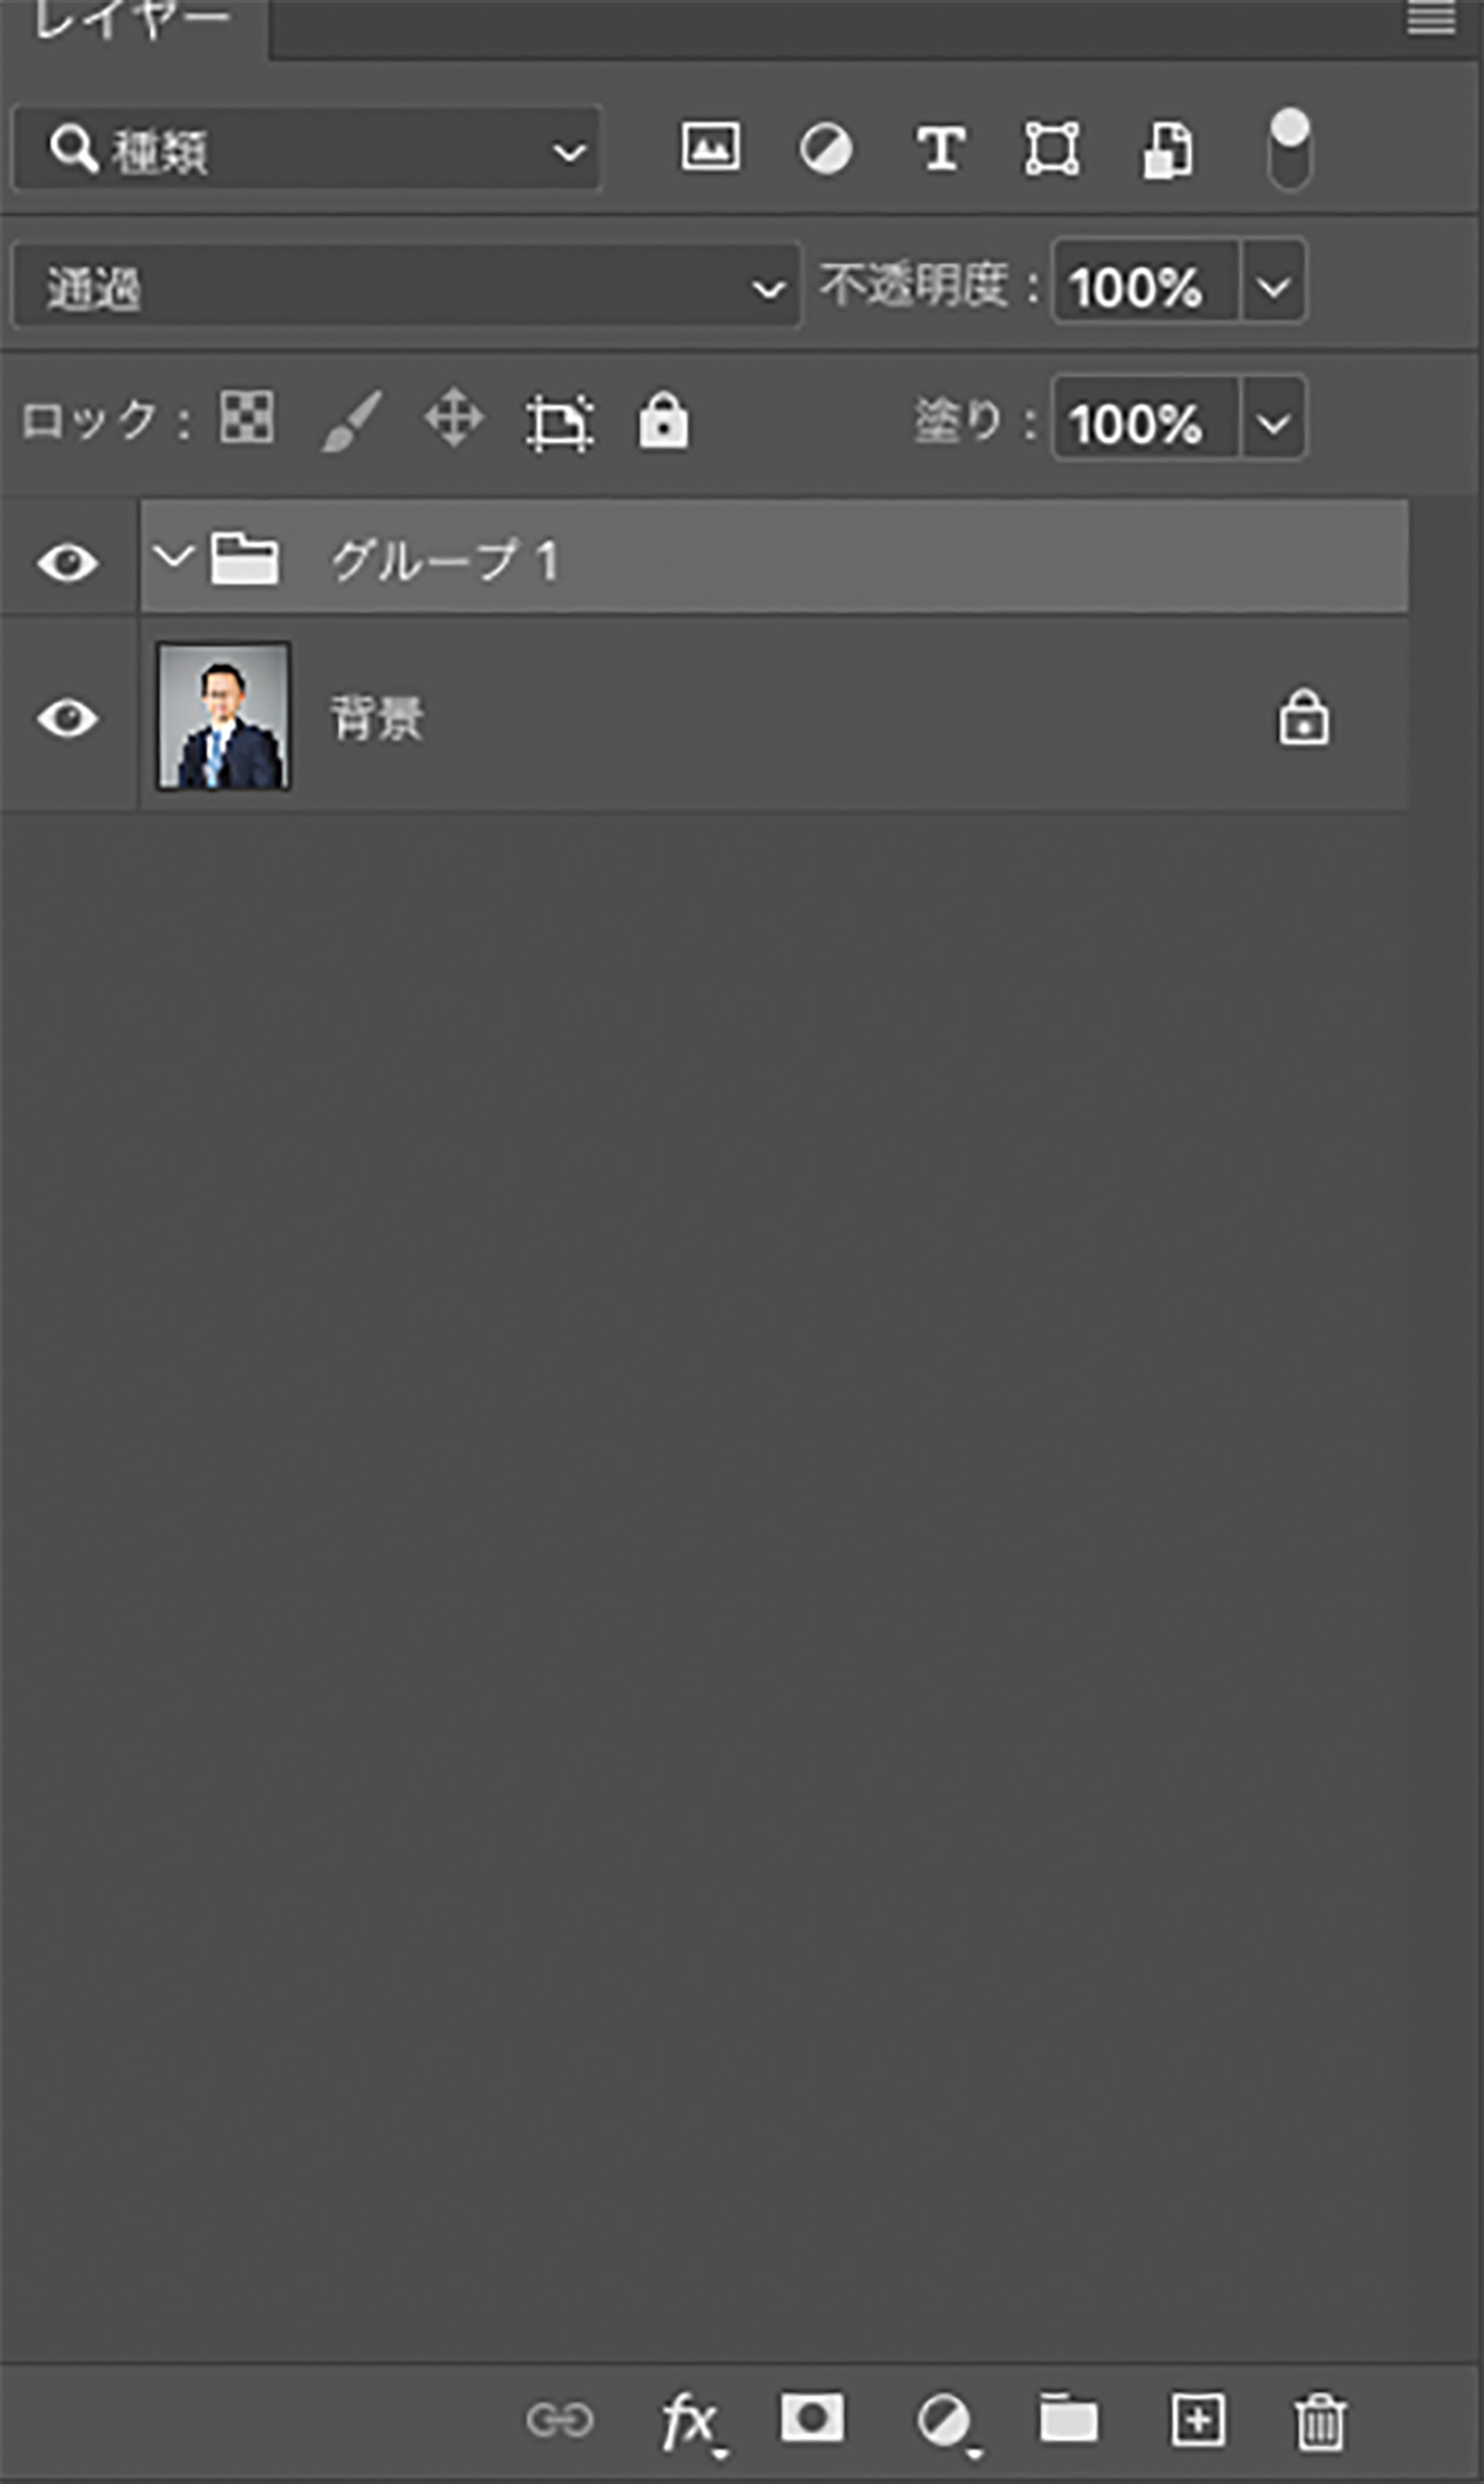Hide the グループ 1 group visibility eye
The height and width of the screenshot is (2484, 1484).
tap(68, 562)
